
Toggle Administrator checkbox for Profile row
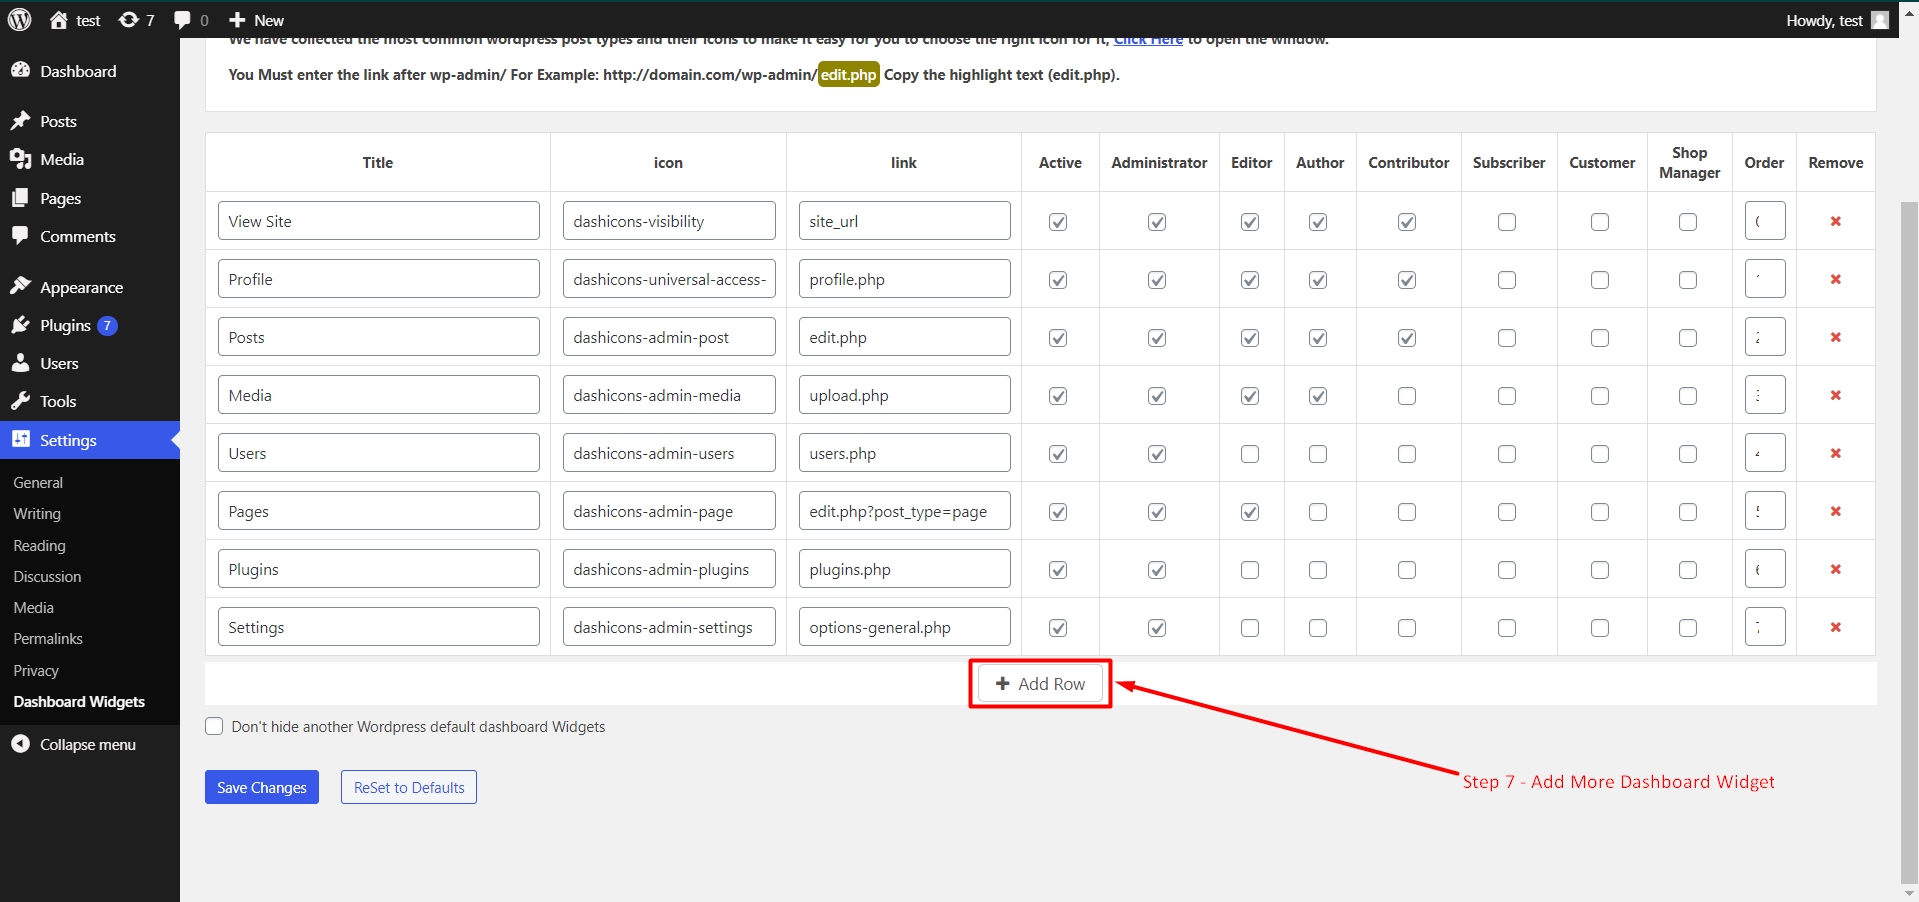click(x=1157, y=280)
